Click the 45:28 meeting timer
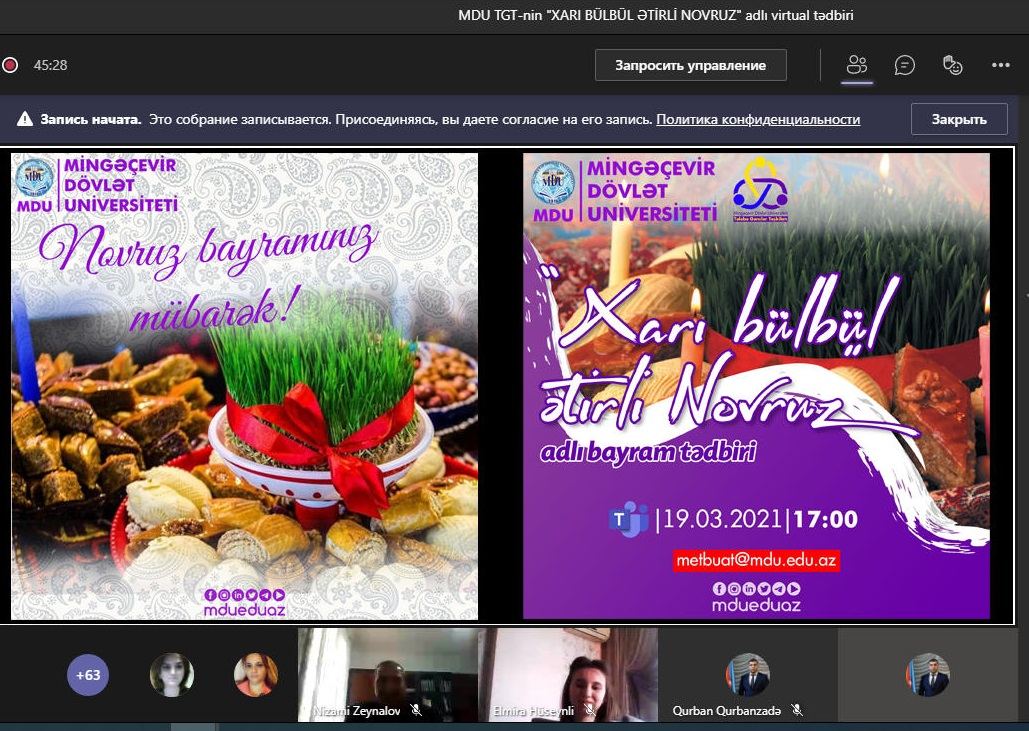The width and height of the screenshot is (1029, 731). [50, 65]
